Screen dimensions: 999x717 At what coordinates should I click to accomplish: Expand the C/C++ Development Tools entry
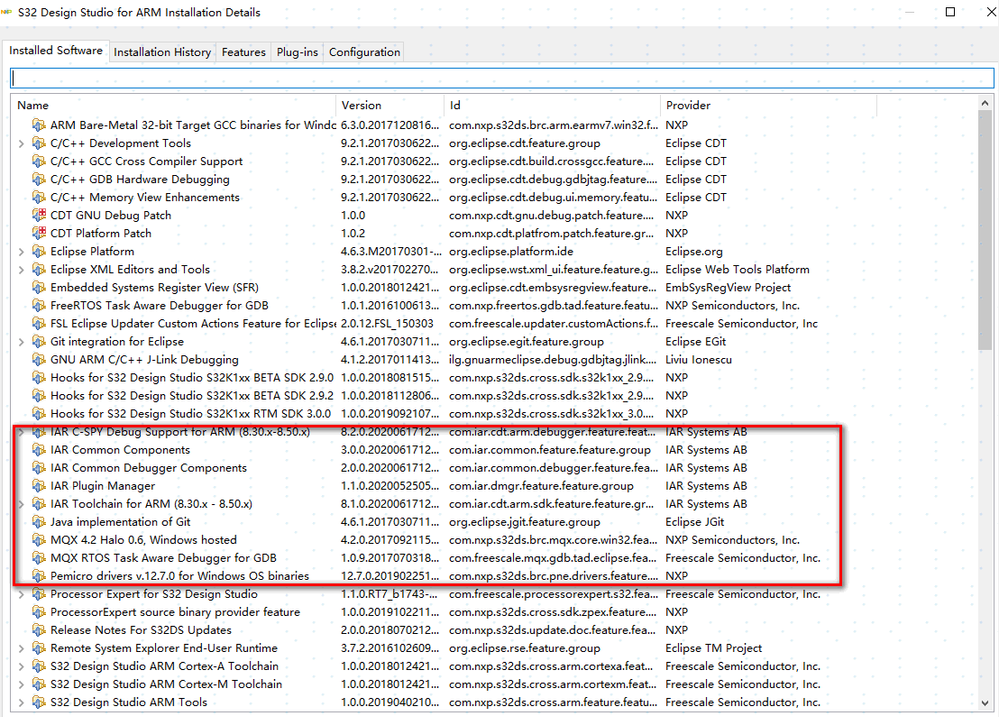tap(21, 144)
